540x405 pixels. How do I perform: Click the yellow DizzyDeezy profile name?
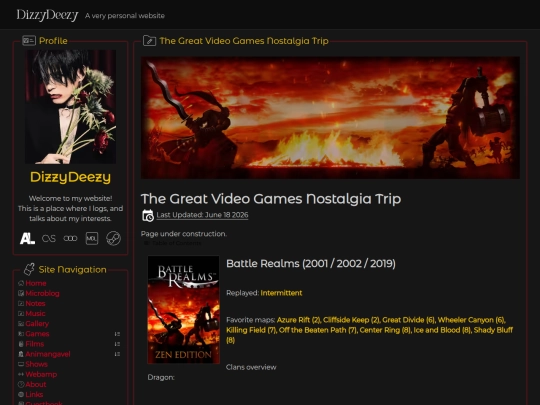pos(70,177)
